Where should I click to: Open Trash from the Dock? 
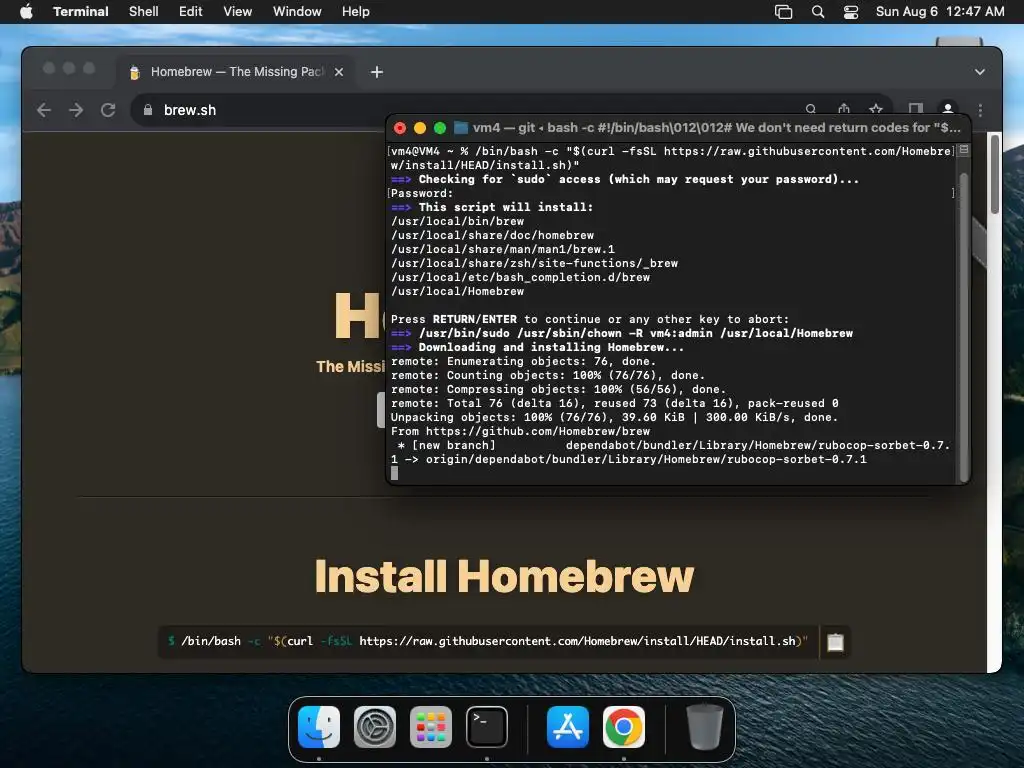coord(705,727)
